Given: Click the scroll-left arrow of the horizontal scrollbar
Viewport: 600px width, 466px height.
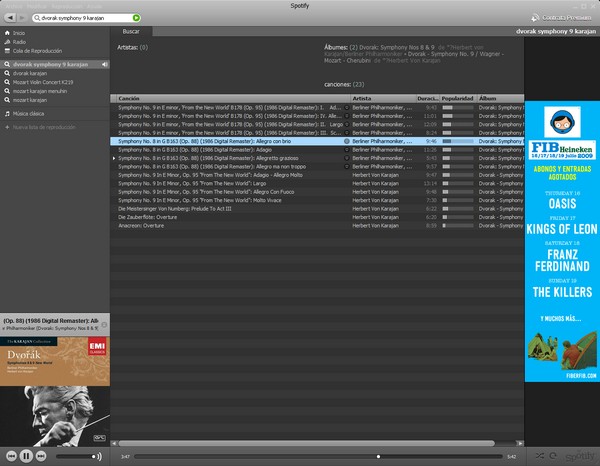Looking at the screenshot, I should [114, 443].
